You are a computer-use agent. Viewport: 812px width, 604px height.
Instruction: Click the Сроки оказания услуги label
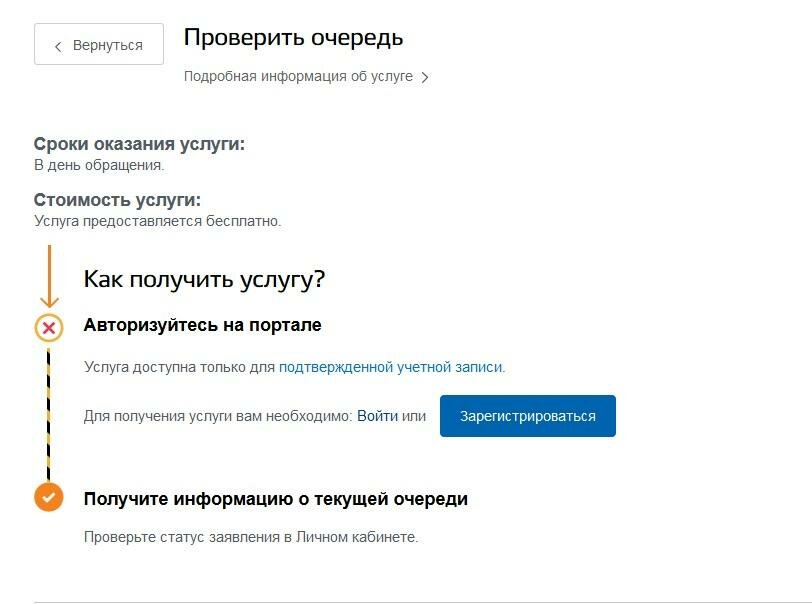coord(139,143)
